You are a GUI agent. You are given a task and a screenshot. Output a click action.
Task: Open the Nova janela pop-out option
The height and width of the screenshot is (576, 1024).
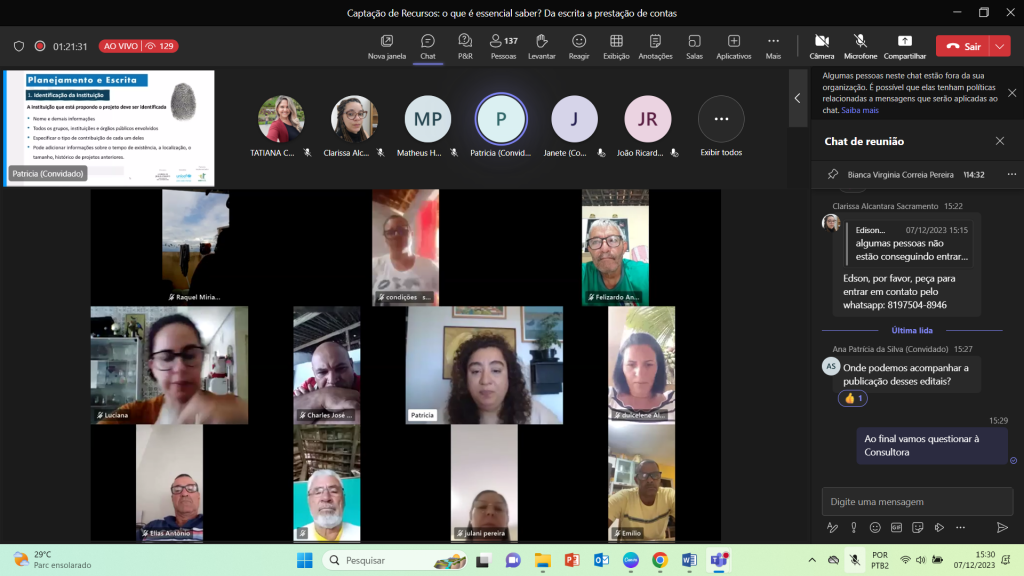[387, 47]
